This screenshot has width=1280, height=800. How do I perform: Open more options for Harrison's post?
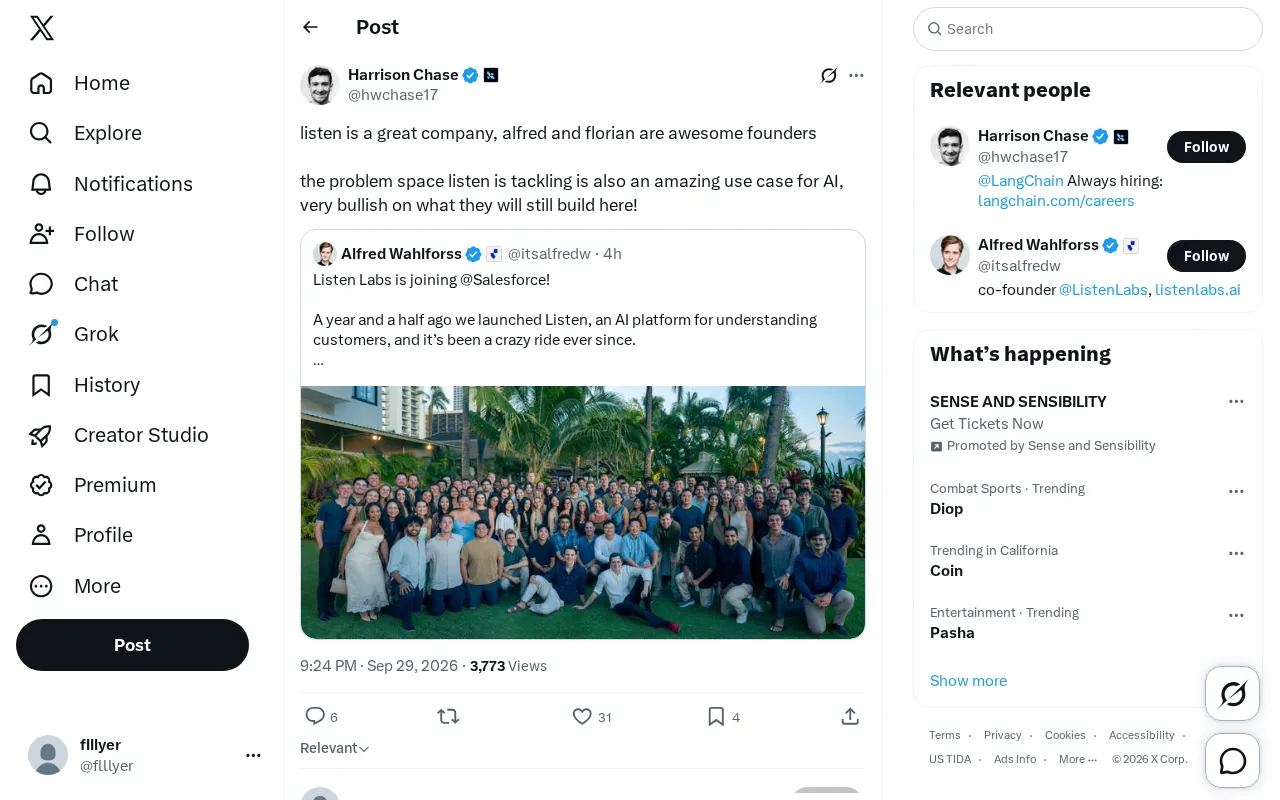point(856,75)
